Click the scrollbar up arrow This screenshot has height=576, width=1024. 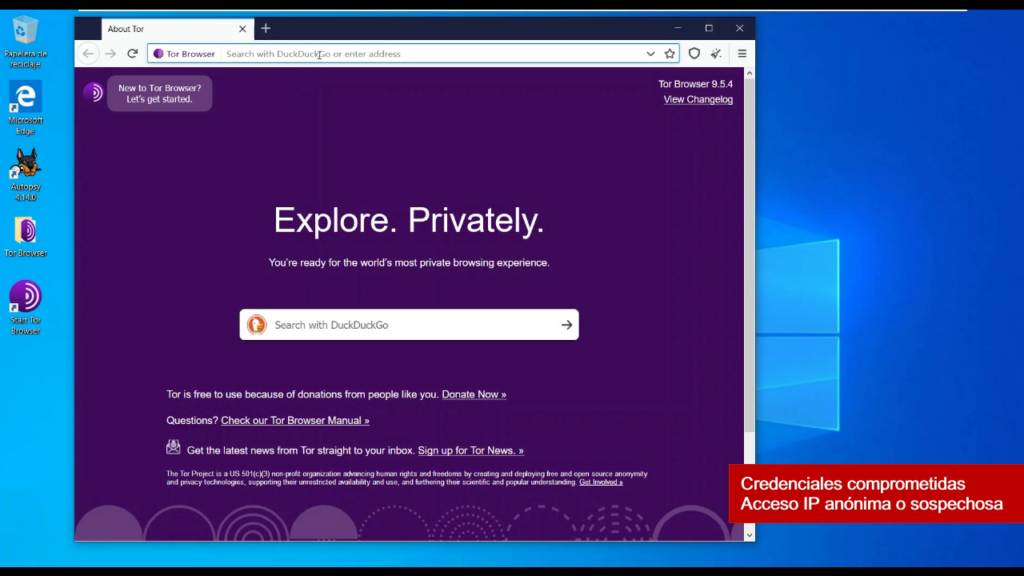click(x=749, y=73)
